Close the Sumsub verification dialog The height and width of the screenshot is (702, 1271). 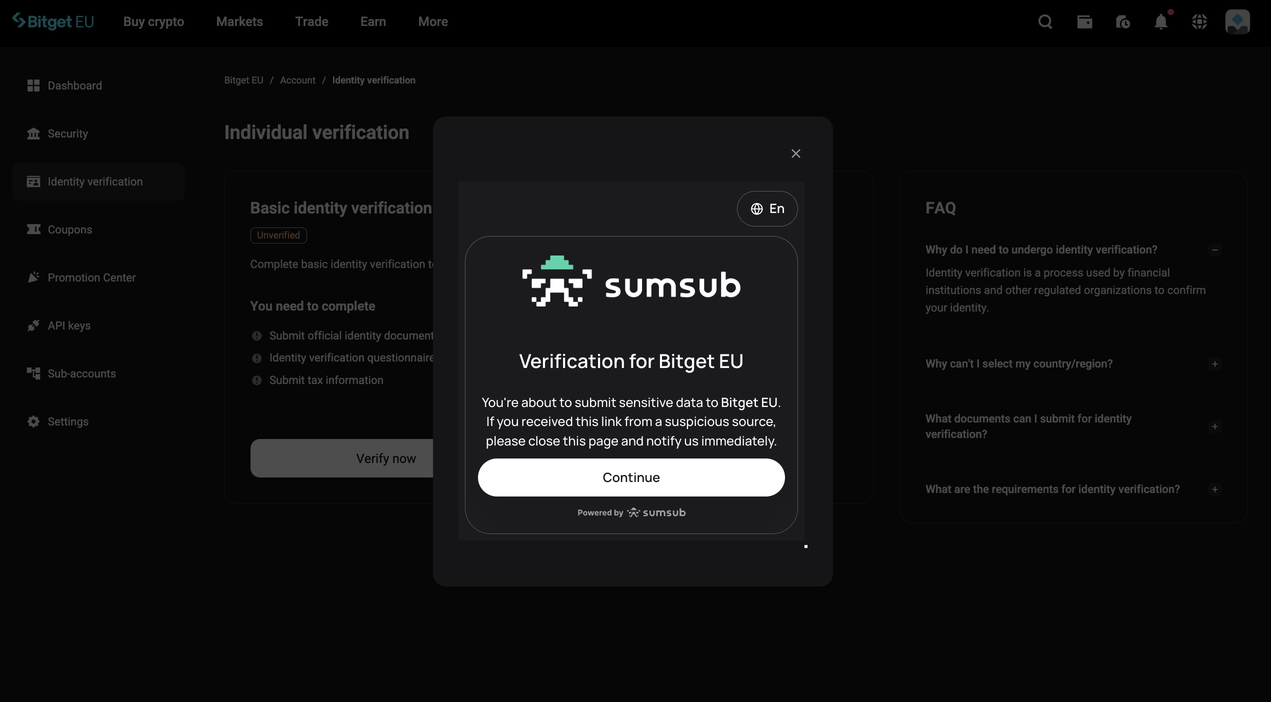[x=796, y=153]
